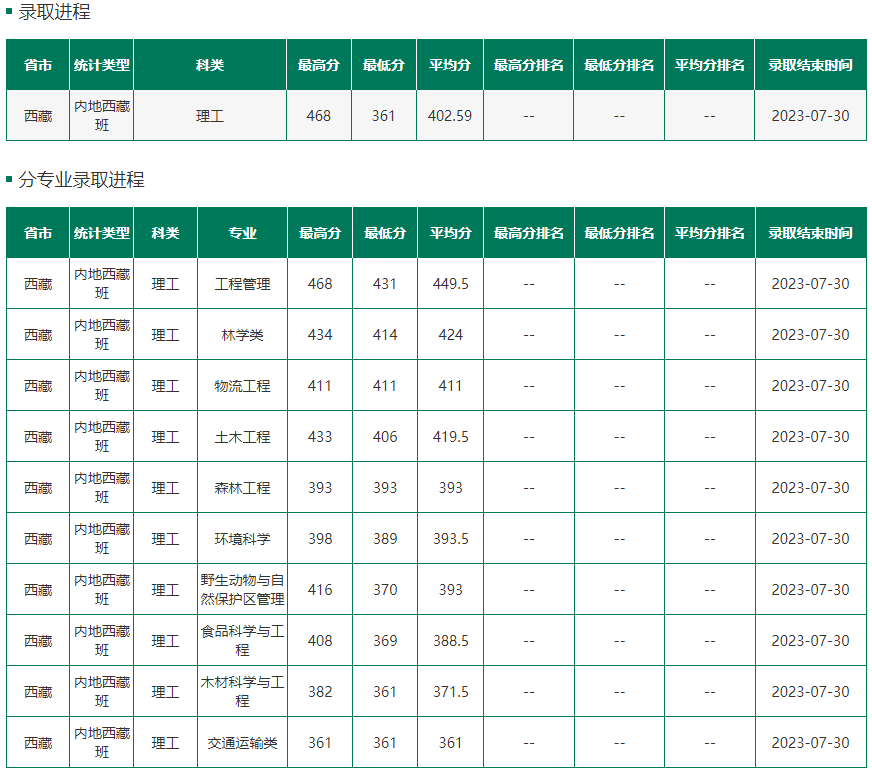The height and width of the screenshot is (778, 872).
Task: Click the lowest score 406 for 土木工程
Action: click(x=385, y=437)
